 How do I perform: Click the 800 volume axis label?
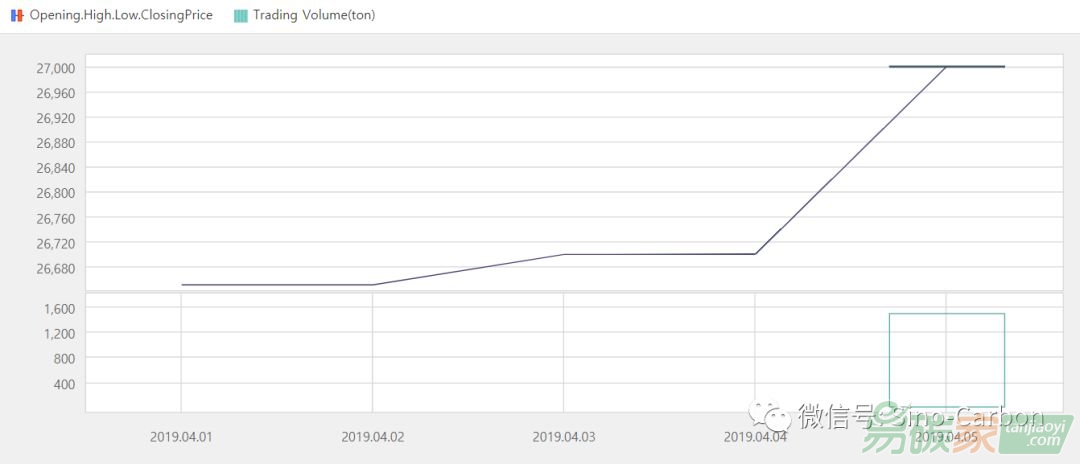tap(65, 358)
